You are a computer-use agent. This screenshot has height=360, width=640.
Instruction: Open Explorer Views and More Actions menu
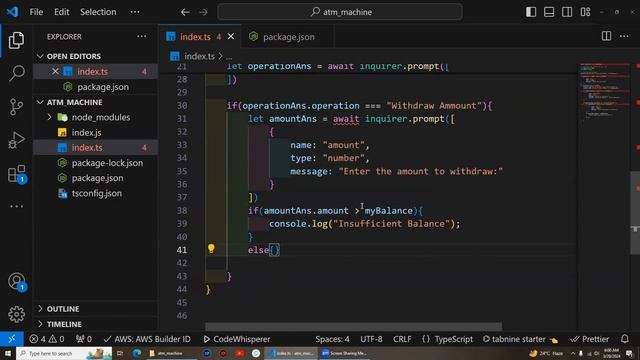pyautogui.click(x=142, y=36)
